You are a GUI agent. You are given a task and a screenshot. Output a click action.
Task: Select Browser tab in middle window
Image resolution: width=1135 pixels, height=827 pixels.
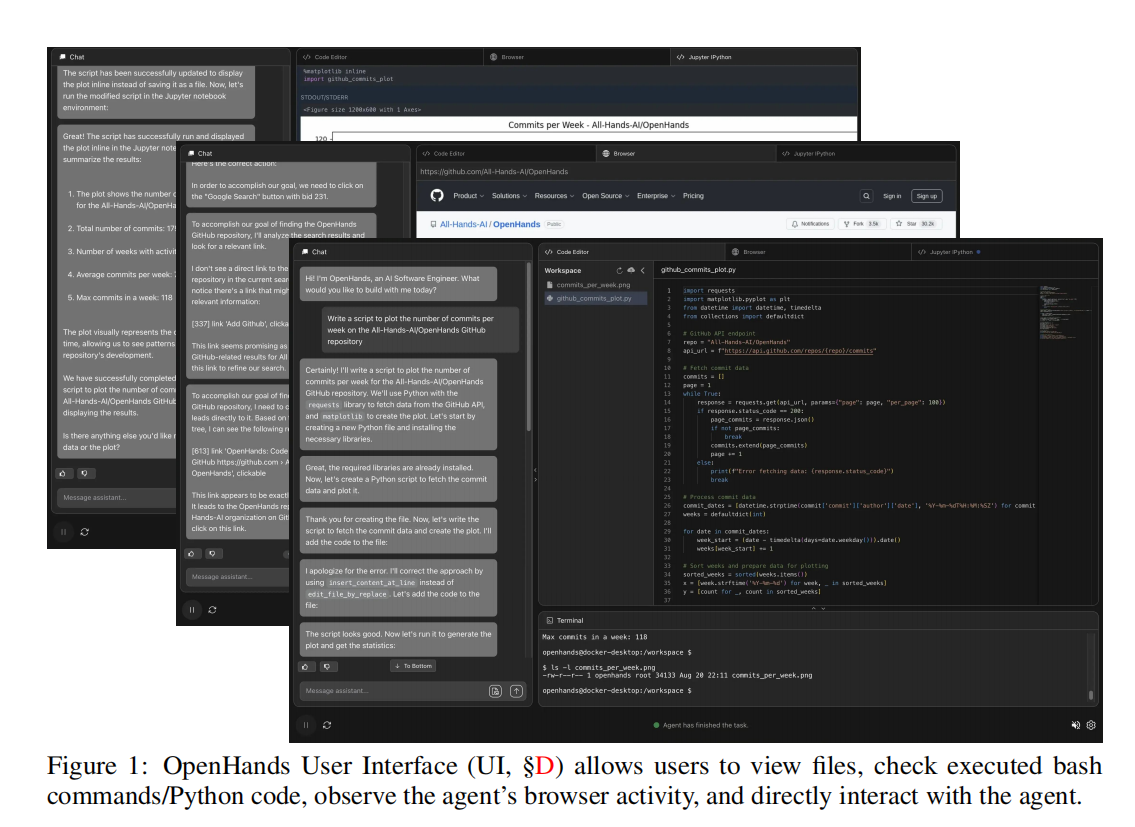pos(619,154)
